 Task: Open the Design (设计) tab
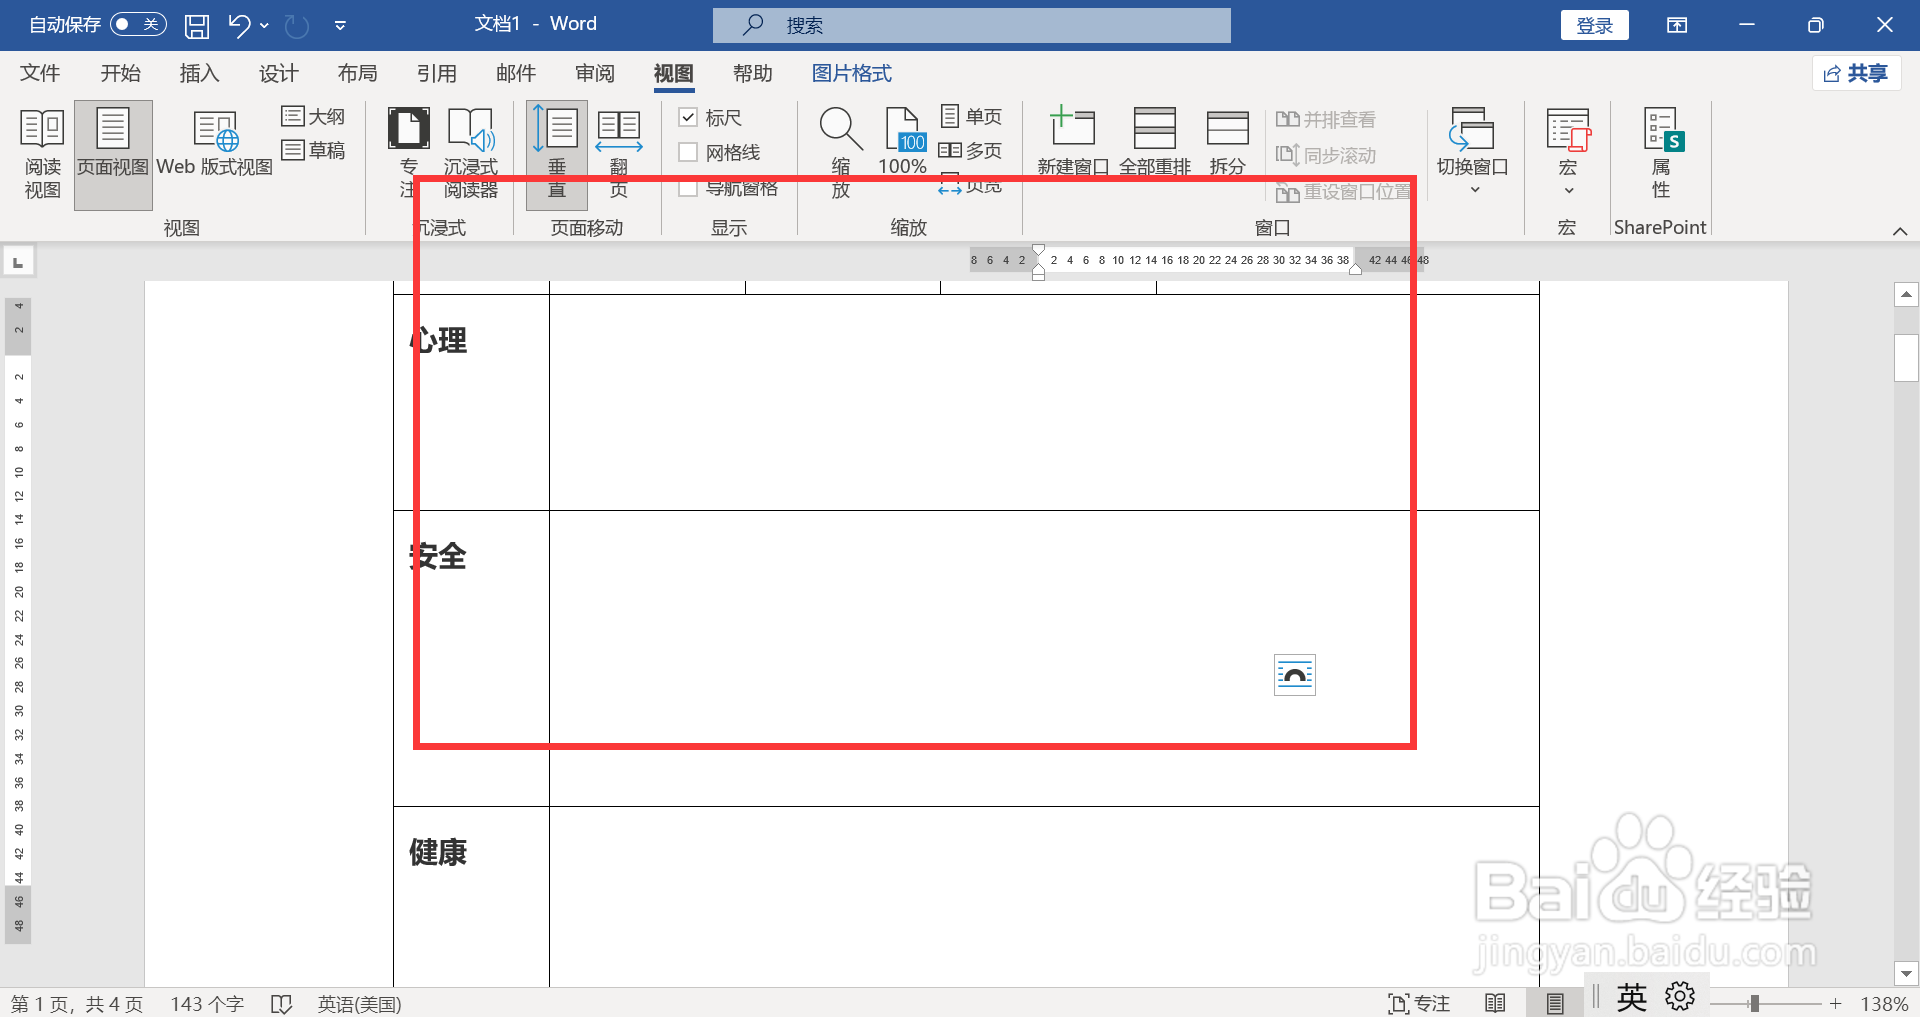click(x=278, y=73)
